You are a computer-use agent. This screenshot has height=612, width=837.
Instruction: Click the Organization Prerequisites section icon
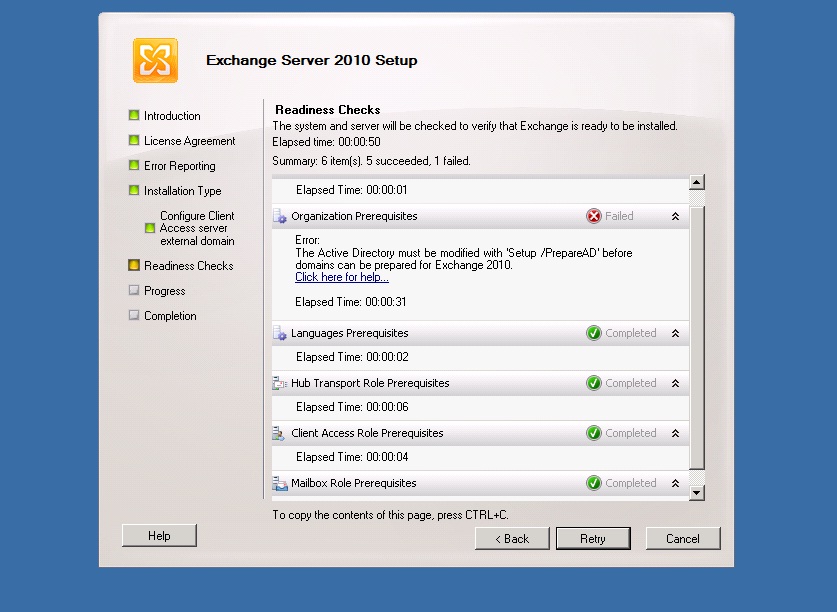tap(280, 216)
